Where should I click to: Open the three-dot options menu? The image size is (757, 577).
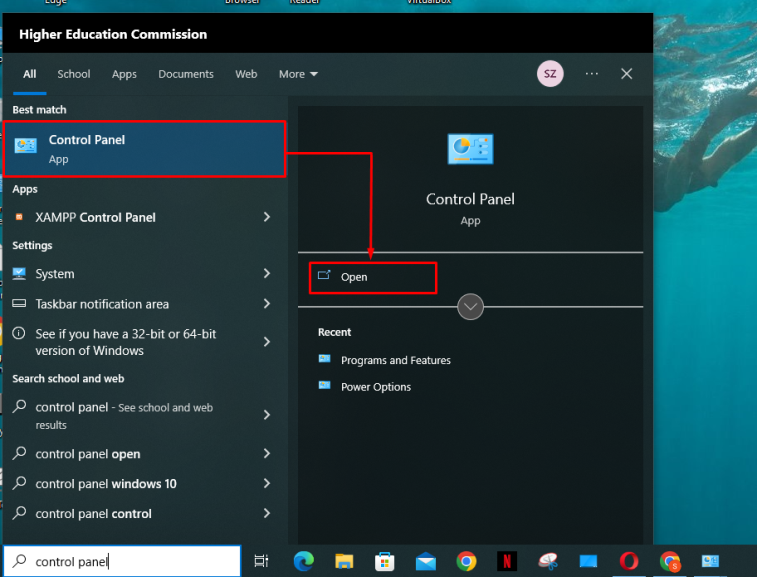point(592,74)
